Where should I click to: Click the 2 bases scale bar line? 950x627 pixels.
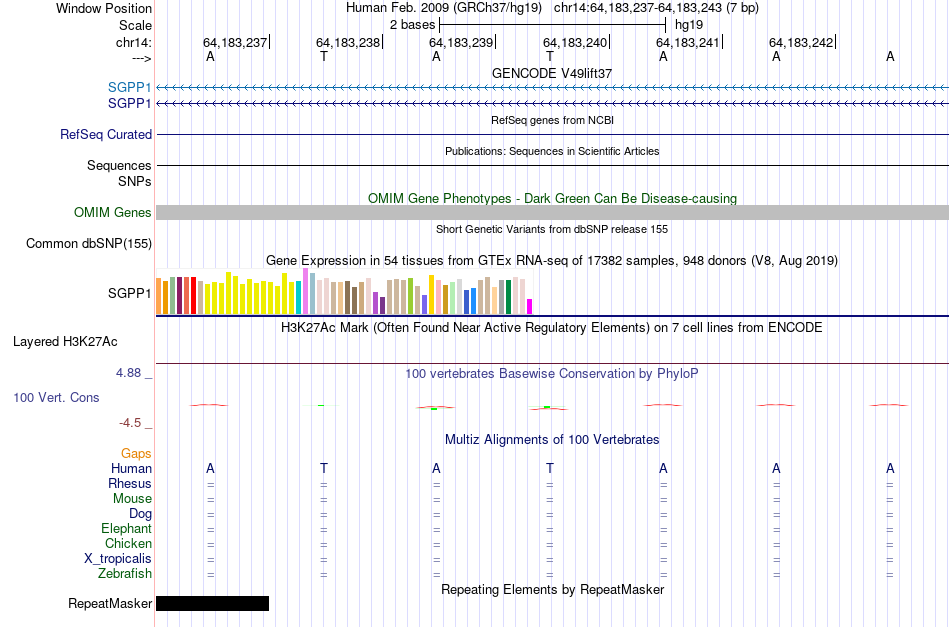[553, 25]
